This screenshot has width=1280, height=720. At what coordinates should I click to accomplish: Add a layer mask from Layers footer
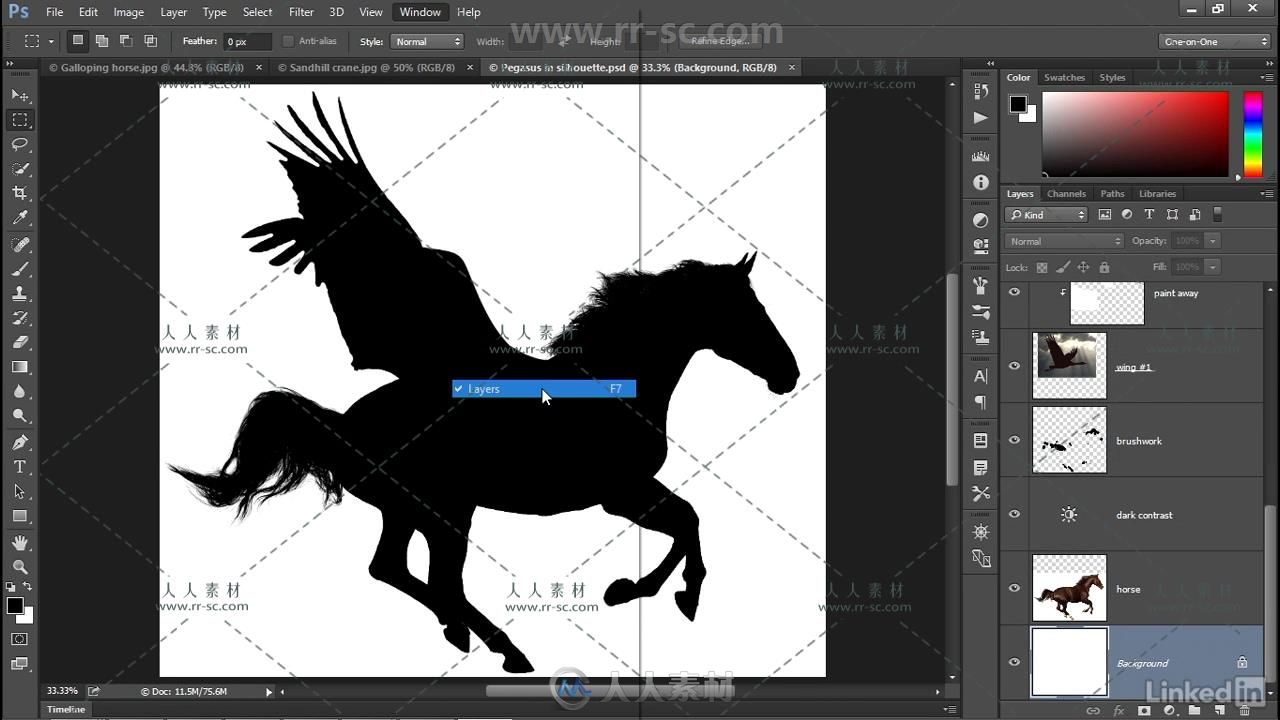[1144, 710]
